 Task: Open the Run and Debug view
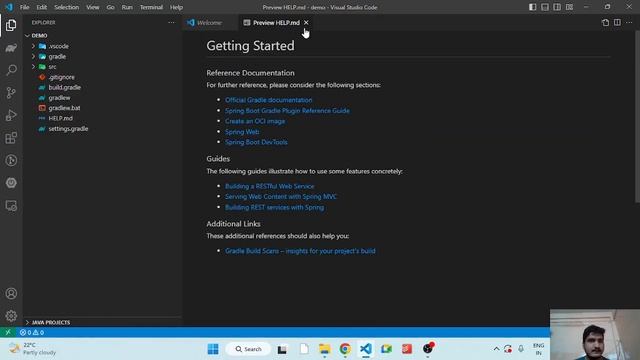point(11,115)
